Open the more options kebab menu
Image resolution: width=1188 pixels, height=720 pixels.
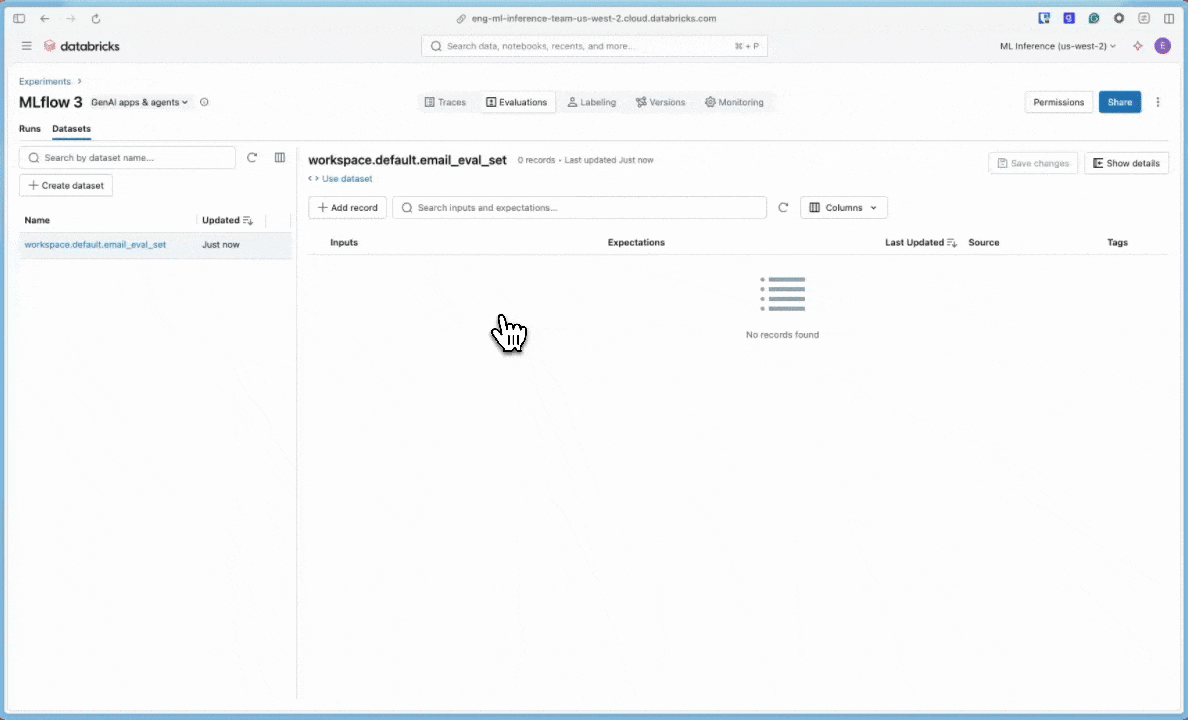(x=1158, y=102)
